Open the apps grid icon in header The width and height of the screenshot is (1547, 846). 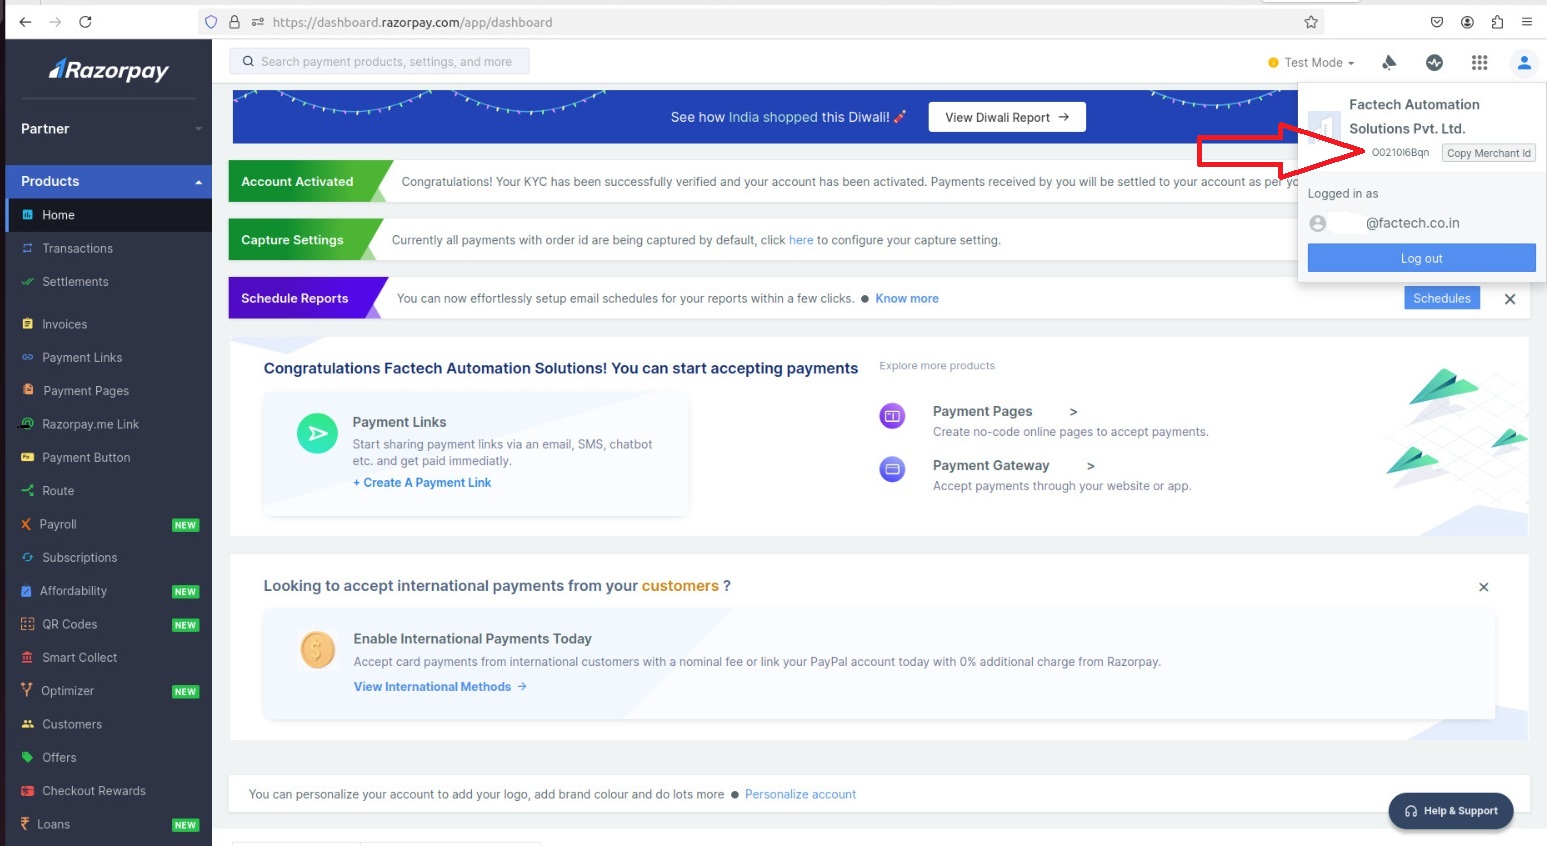point(1479,62)
